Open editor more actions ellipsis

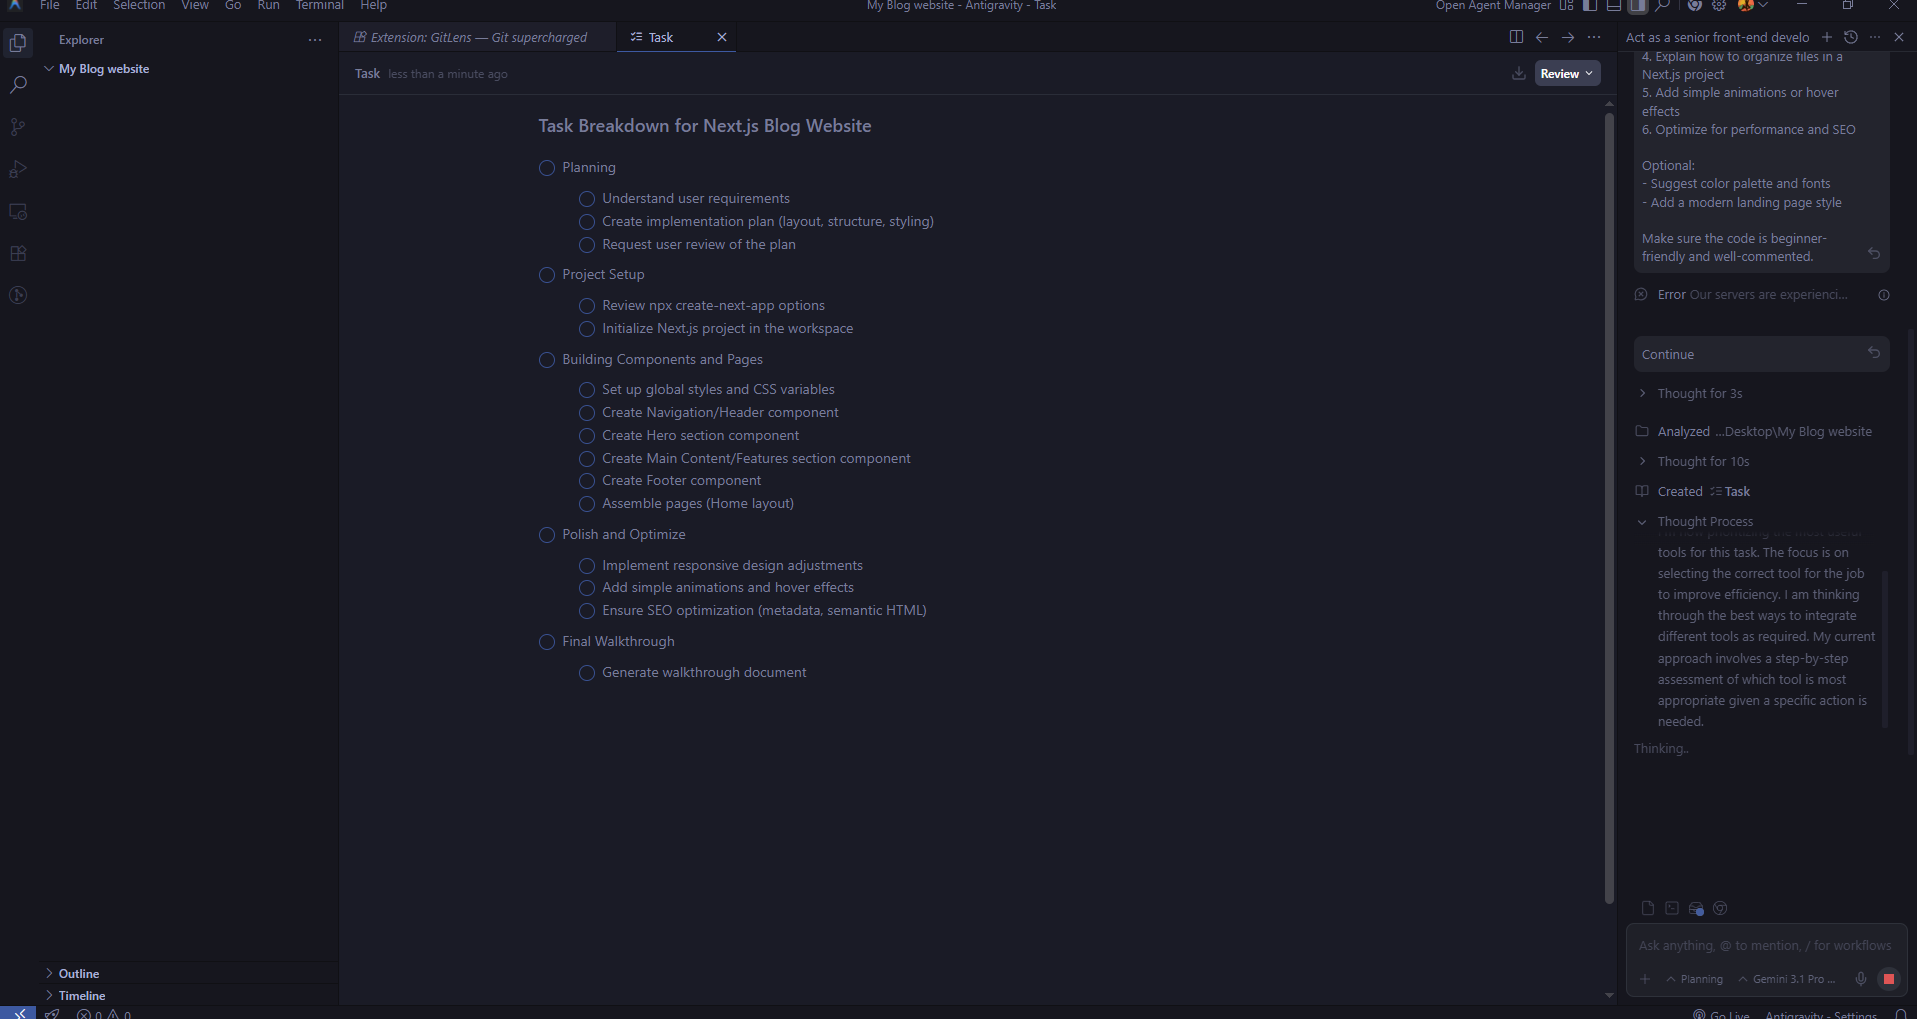[1594, 37]
